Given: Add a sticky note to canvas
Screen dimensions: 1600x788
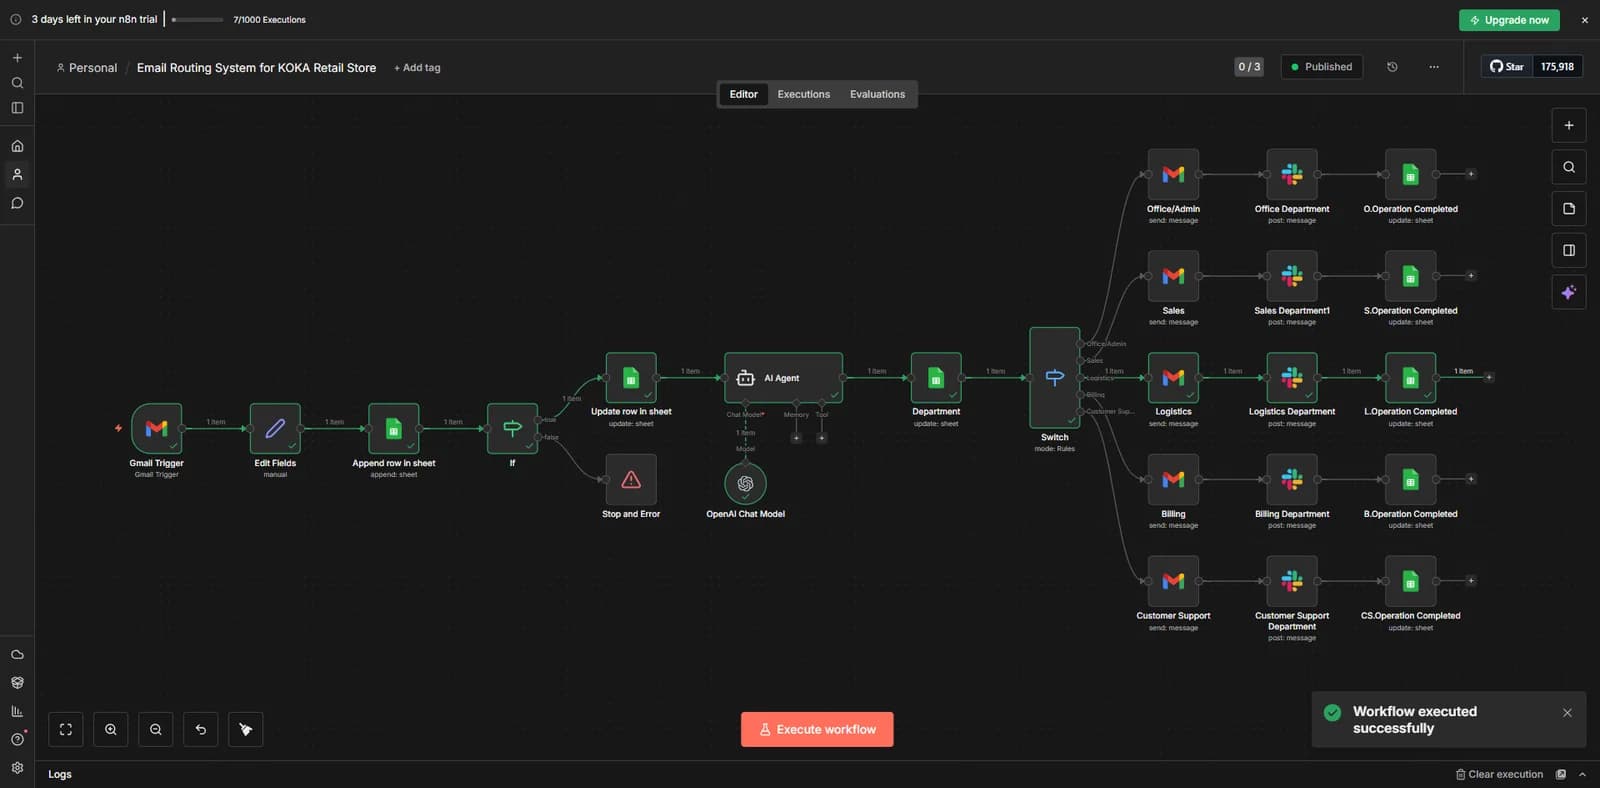Looking at the screenshot, I should point(1569,208).
